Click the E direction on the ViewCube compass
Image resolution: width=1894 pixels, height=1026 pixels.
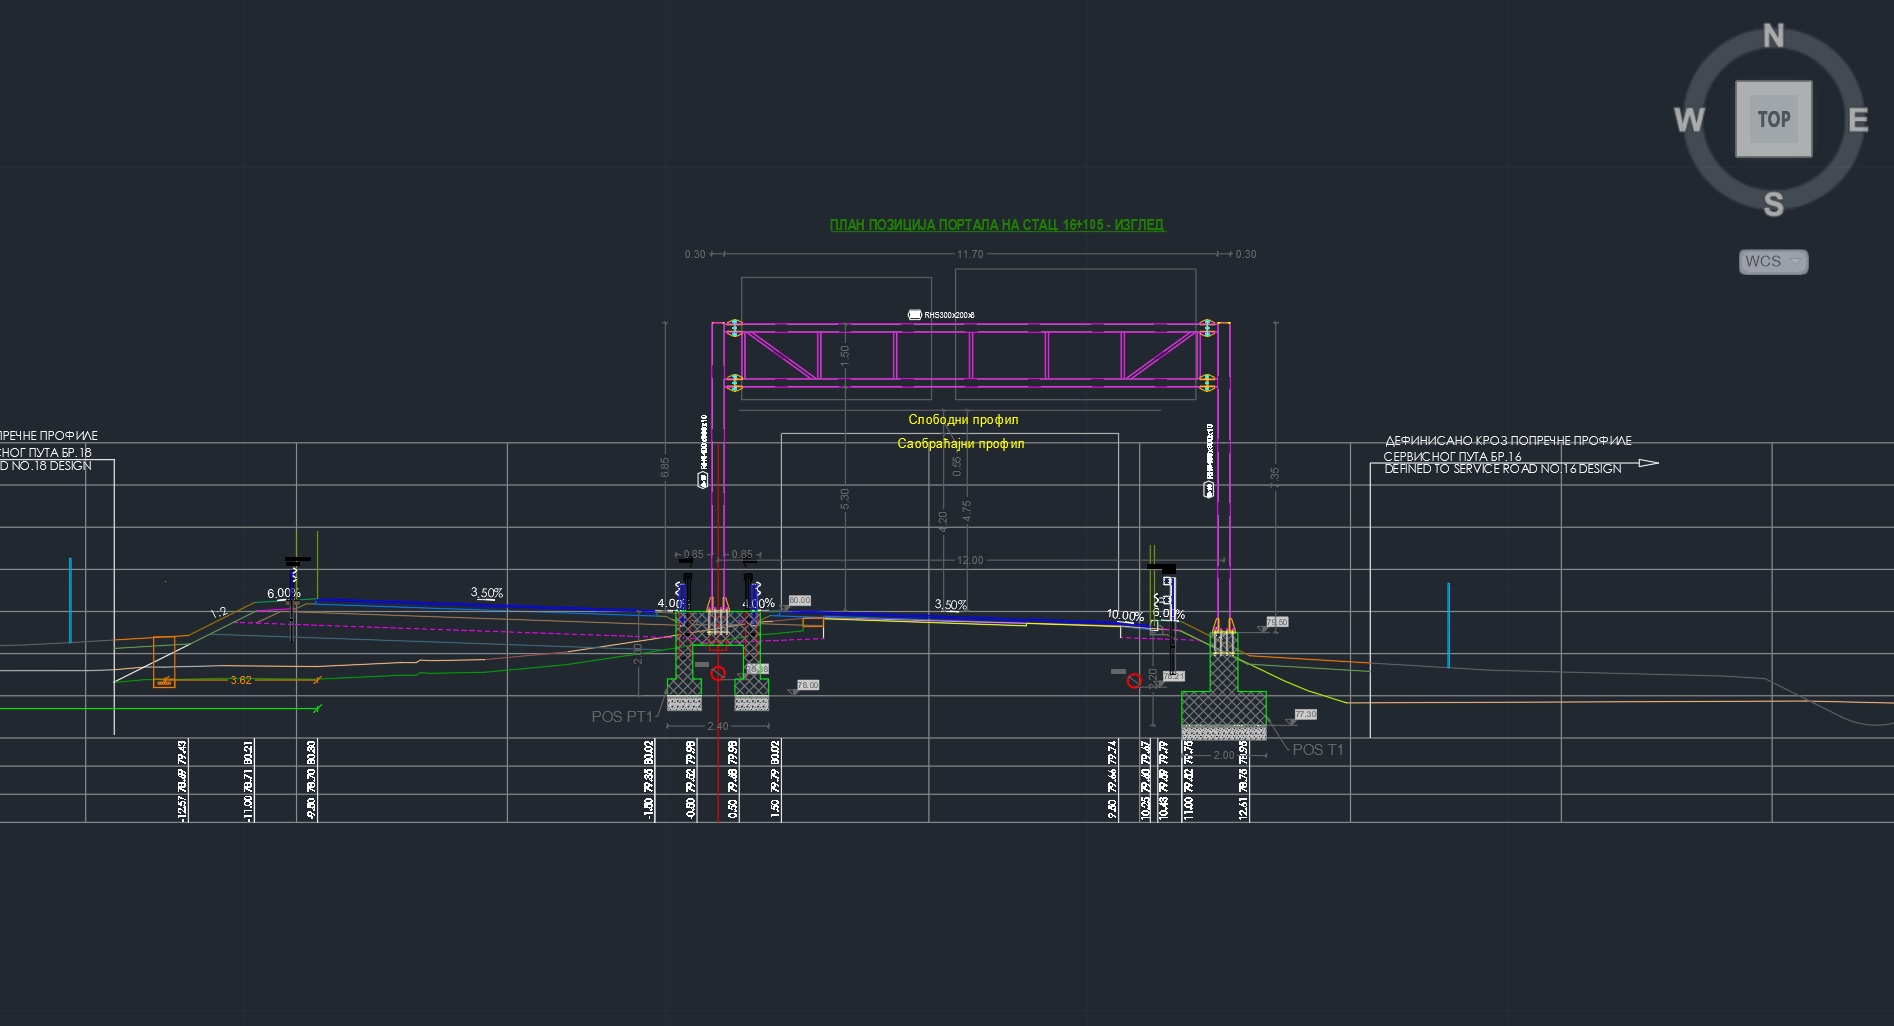tap(1858, 120)
